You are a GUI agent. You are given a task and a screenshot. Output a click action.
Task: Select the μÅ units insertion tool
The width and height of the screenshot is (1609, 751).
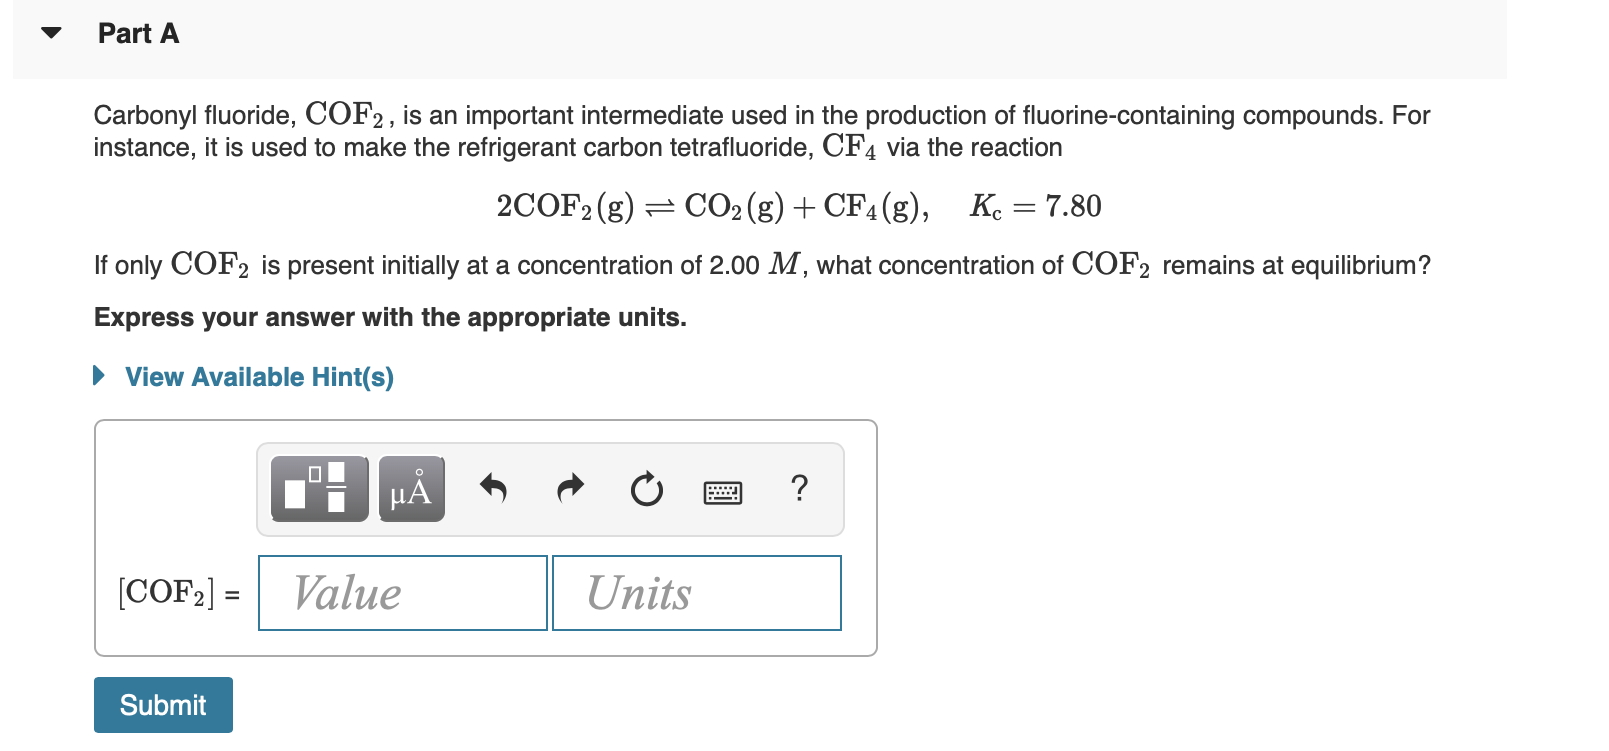(x=411, y=489)
